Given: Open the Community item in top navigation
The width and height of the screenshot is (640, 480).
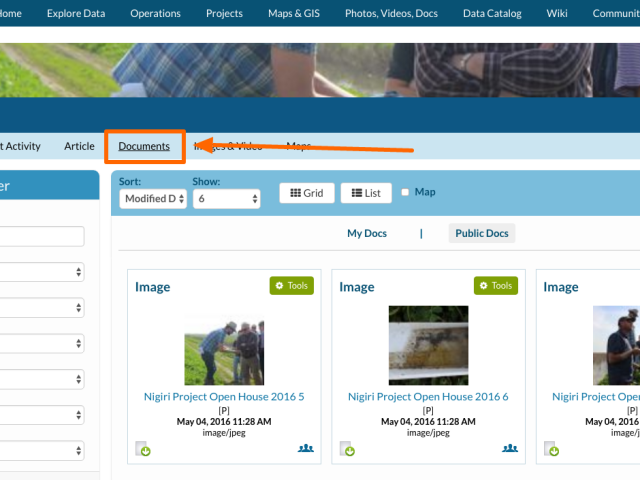Looking at the screenshot, I should tap(616, 13).
